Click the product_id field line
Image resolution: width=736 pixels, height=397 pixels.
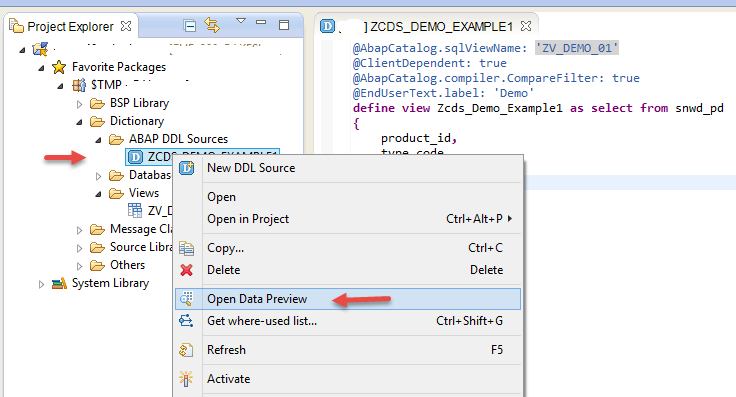point(419,138)
